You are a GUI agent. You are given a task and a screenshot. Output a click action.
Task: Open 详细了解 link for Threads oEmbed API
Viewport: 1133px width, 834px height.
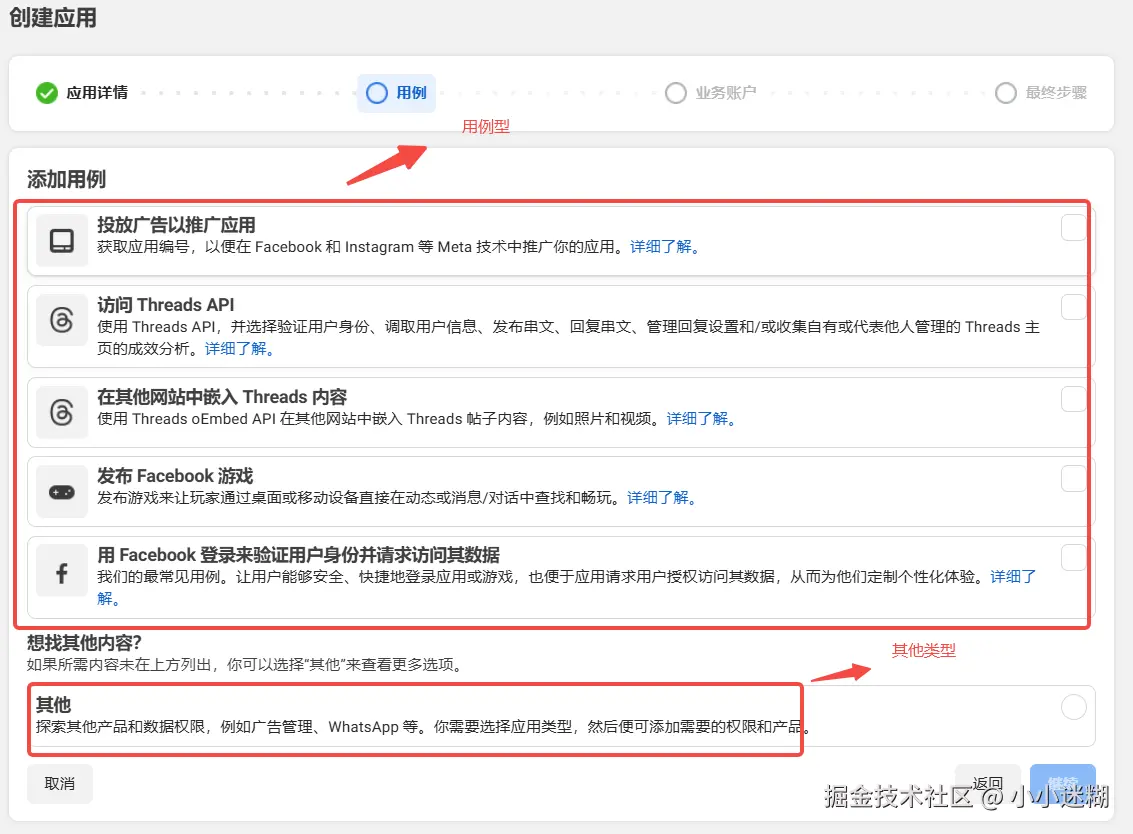[x=701, y=419]
